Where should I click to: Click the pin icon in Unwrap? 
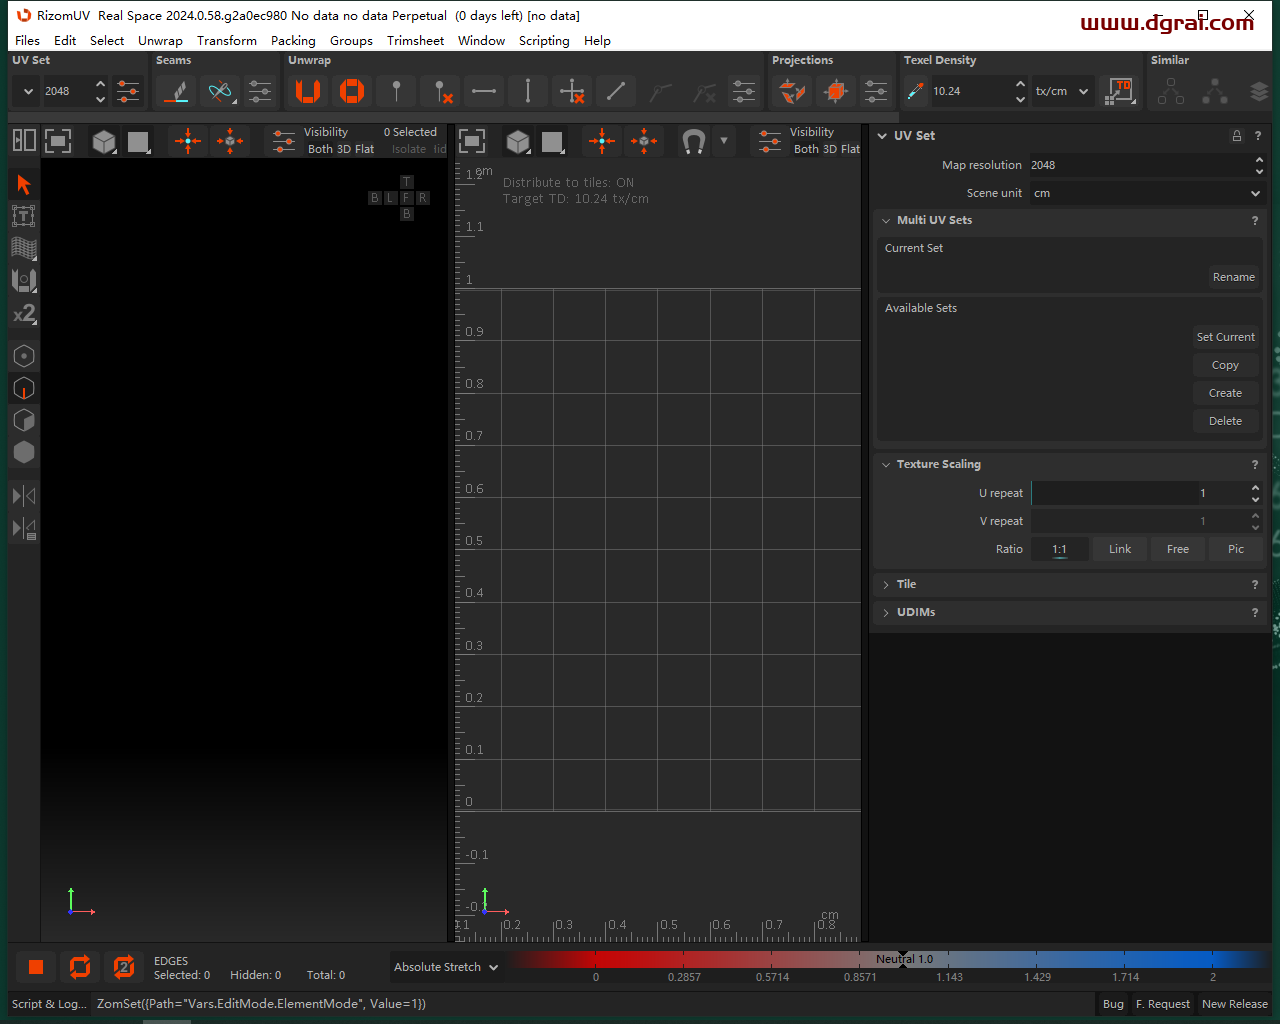click(396, 91)
